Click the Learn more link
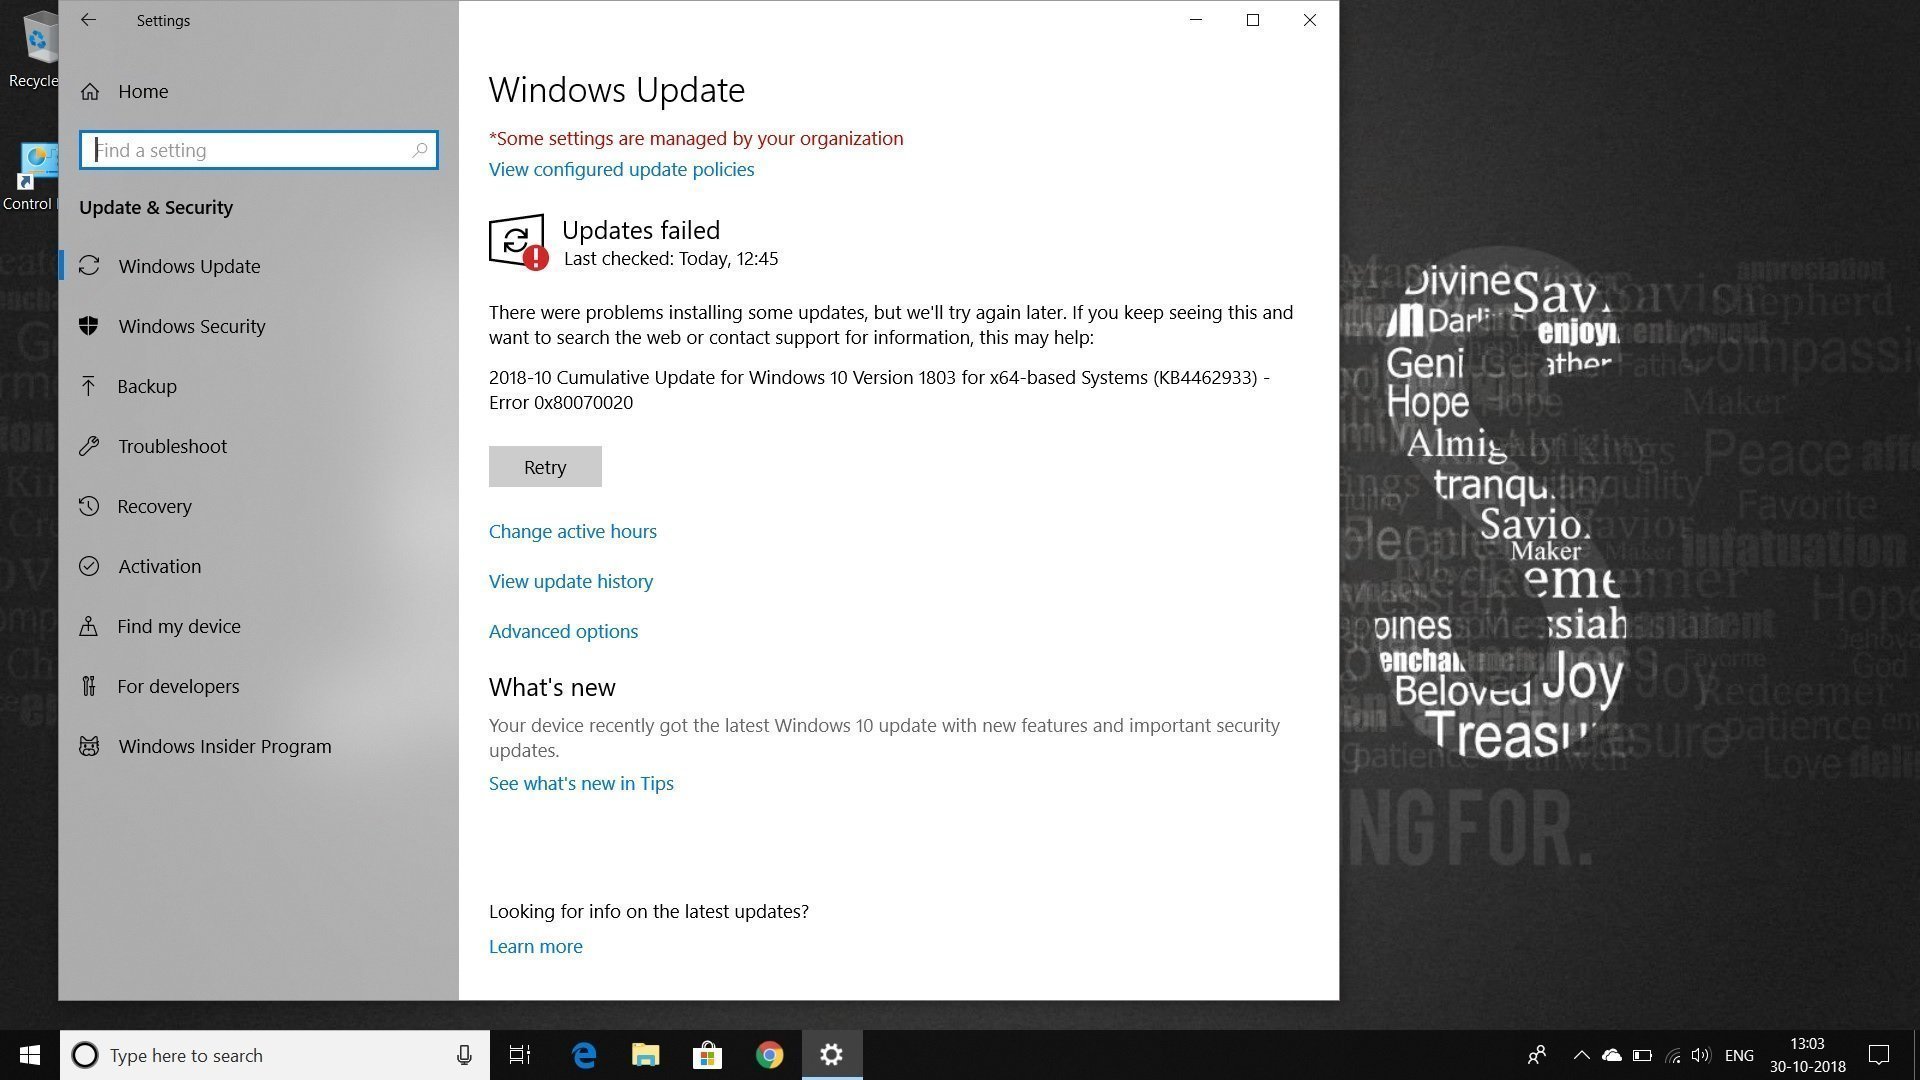 pos(535,946)
